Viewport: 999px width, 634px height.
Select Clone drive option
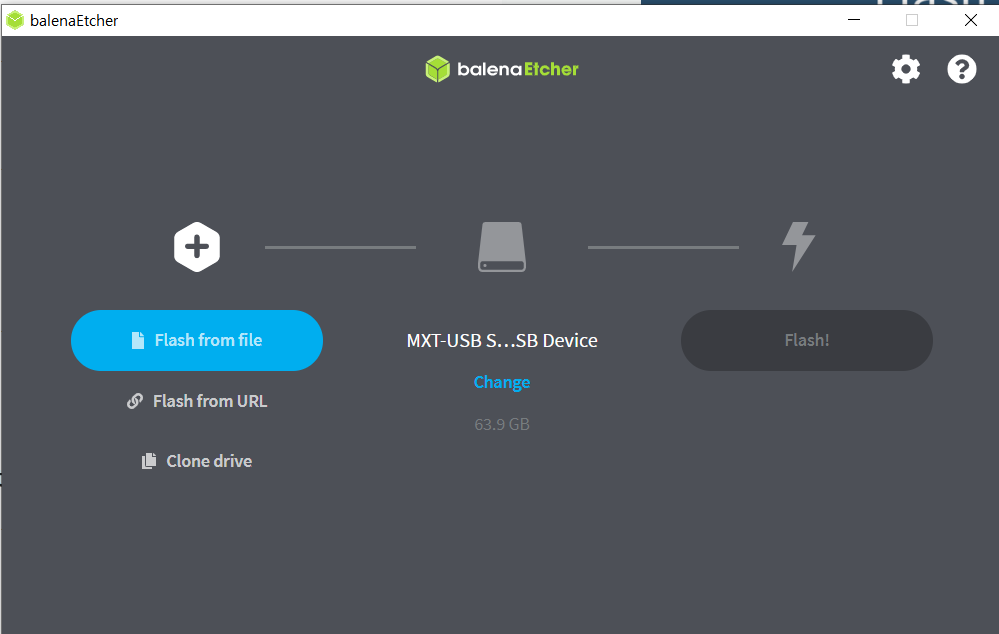tap(197, 461)
